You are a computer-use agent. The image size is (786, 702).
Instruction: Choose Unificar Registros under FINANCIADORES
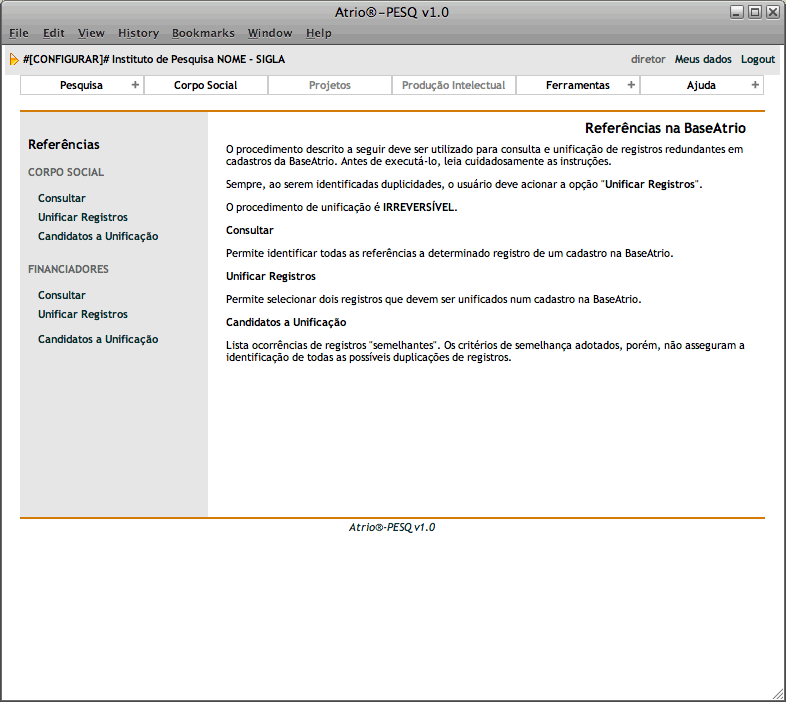coord(83,314)
